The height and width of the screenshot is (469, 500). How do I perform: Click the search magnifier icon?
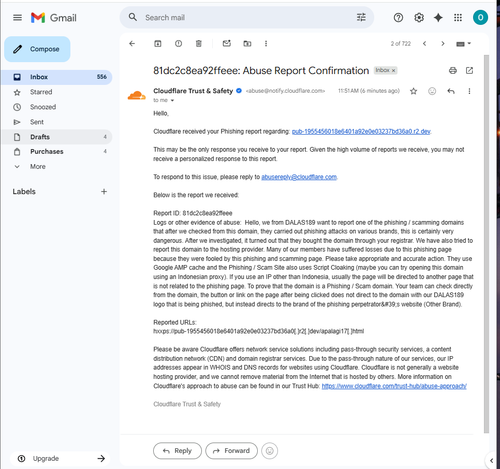133,17
